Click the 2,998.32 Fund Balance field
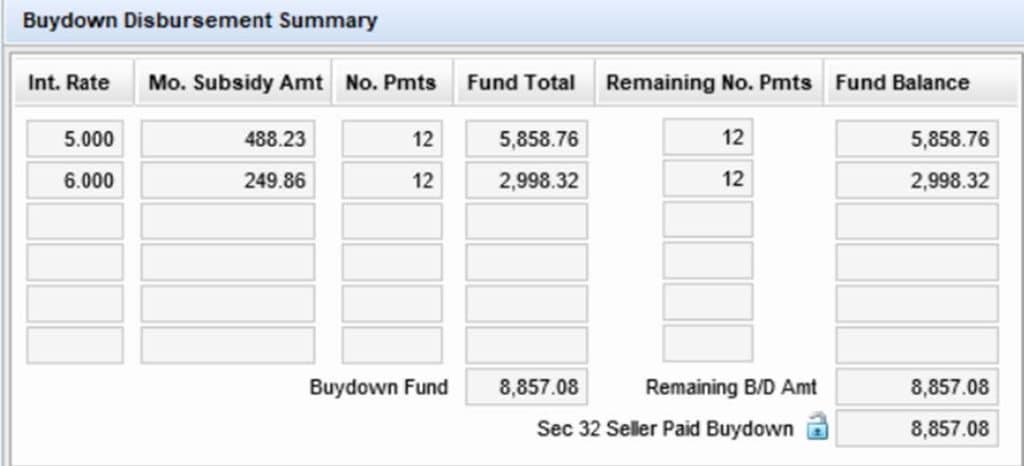The width and height of the screenshot is (1024, 466). [x=917, y=180]
